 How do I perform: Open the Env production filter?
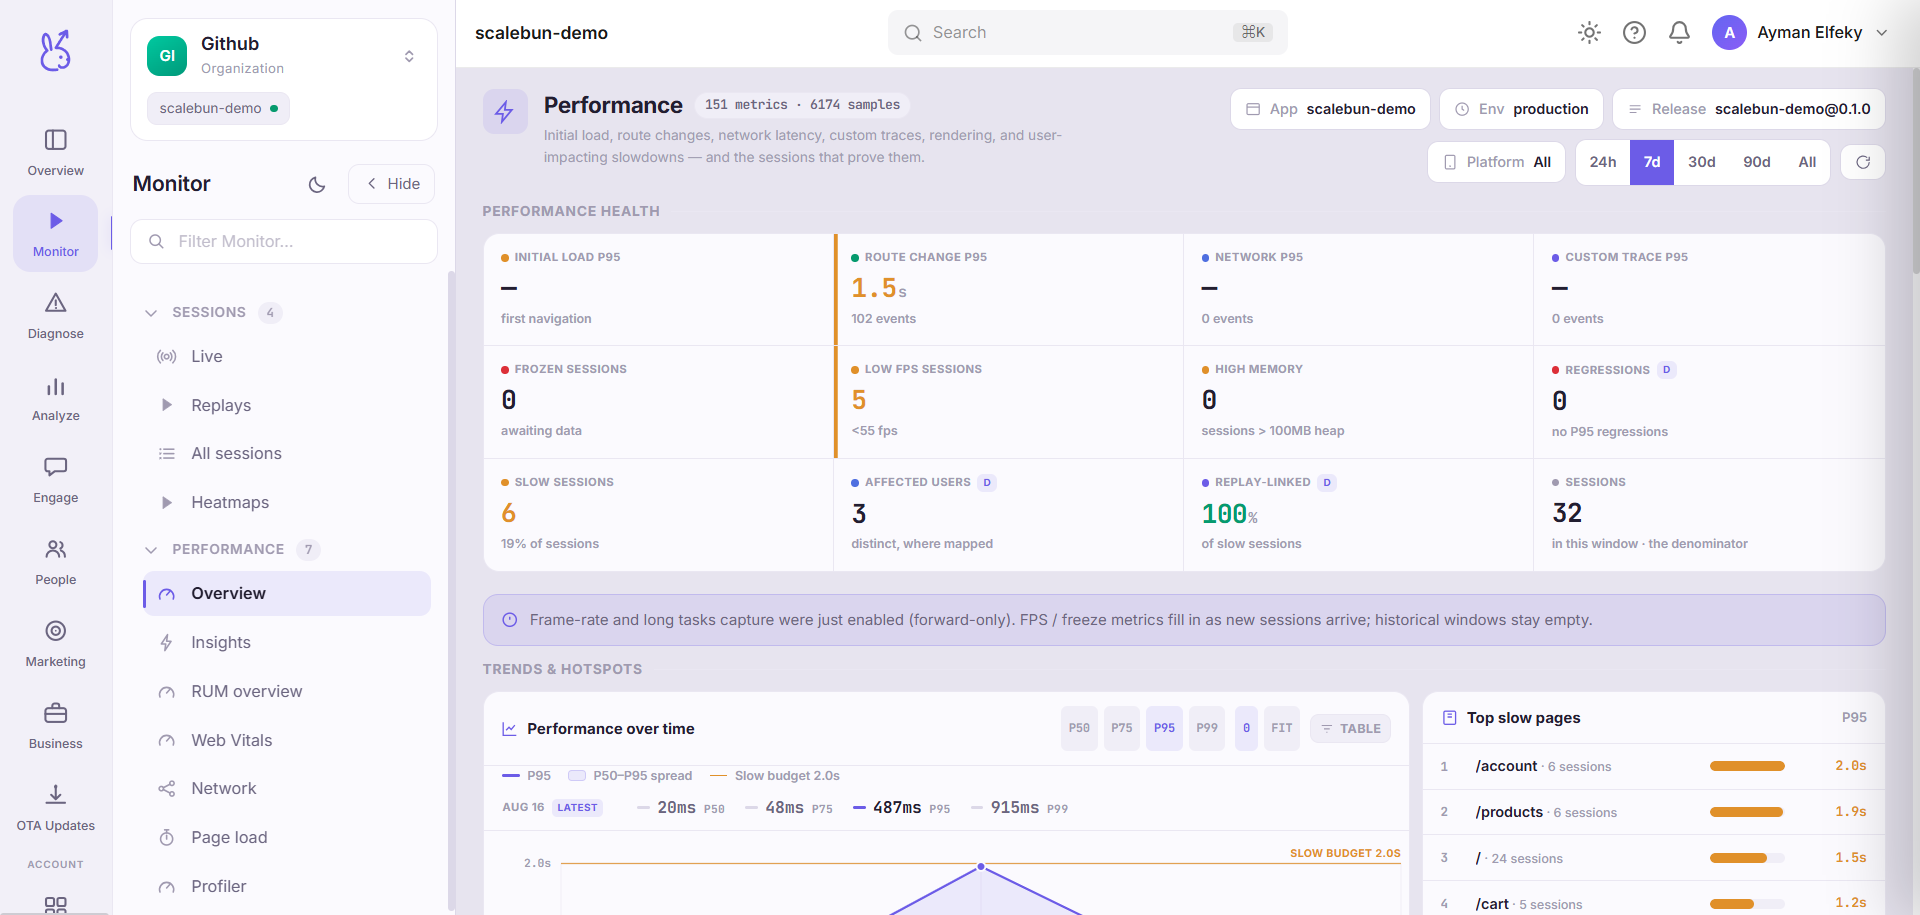pyautogui.click(x=1521, y=109)
